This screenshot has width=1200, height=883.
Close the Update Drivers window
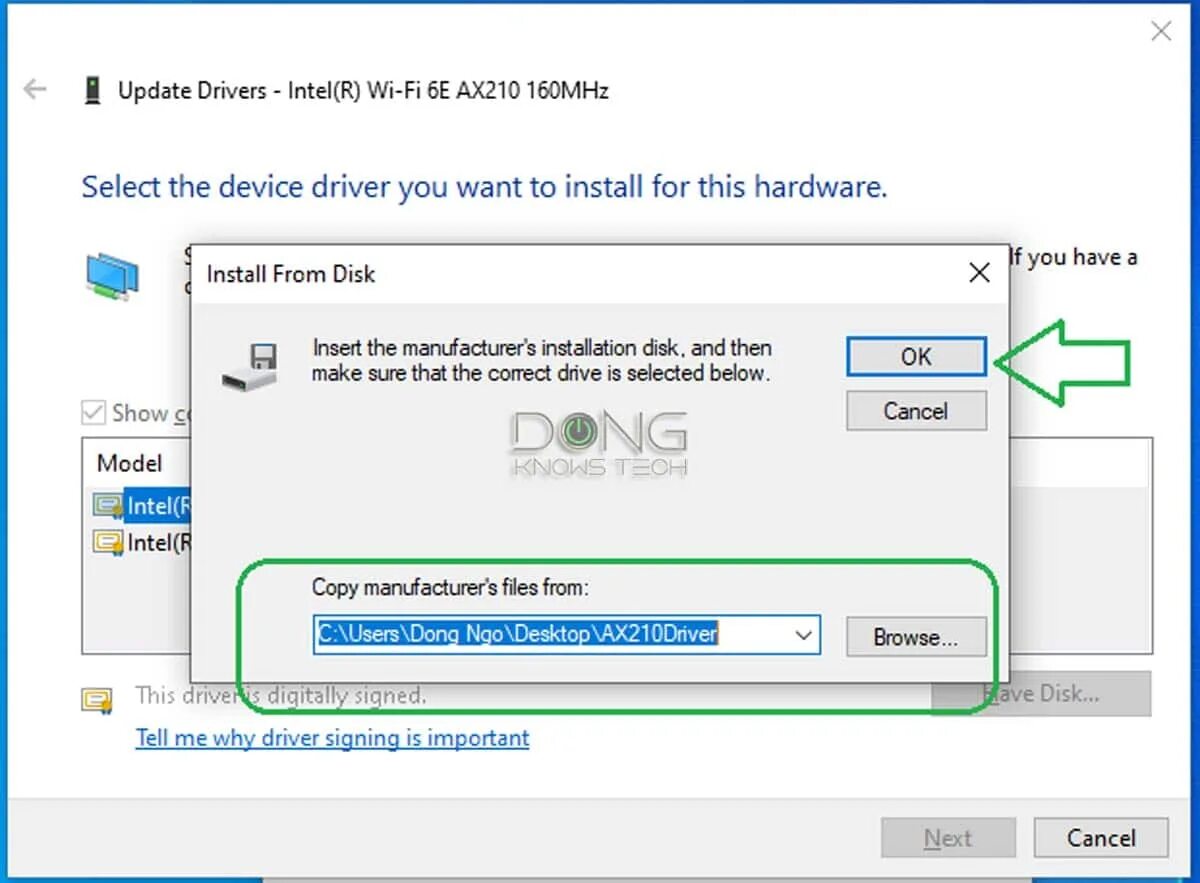[1161, 32]
